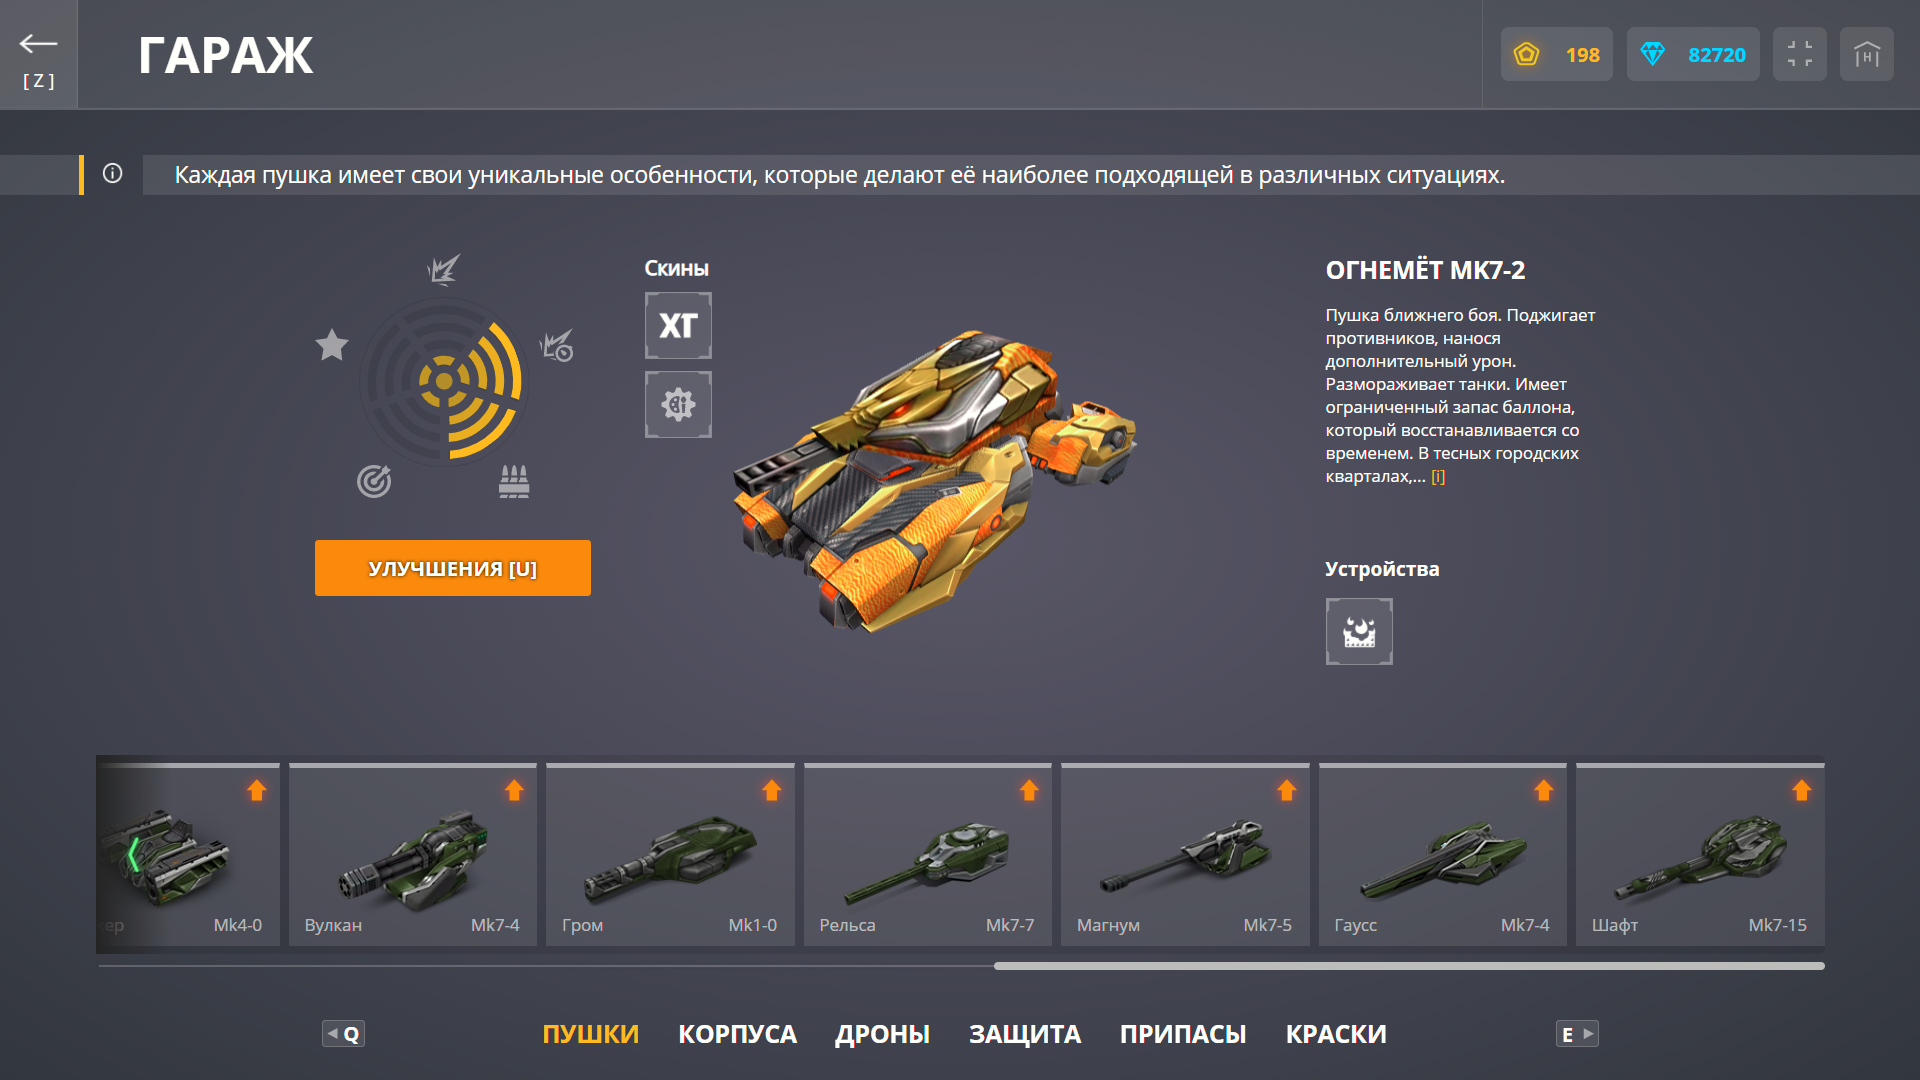Click the Firebird tank 3D preview
The width and height of the screenshot is (1920, 1080).
[935, 480]
